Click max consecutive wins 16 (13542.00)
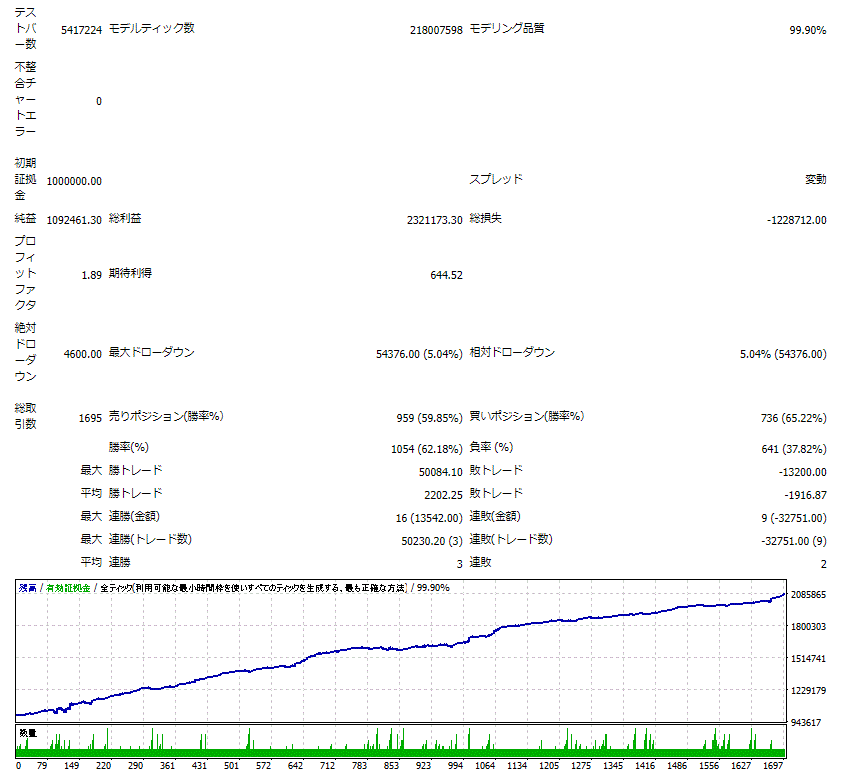842x777 pixels. 429,519
